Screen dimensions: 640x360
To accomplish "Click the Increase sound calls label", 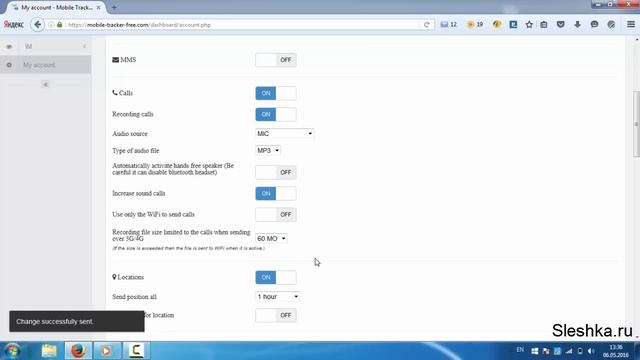I will [139, 193].
